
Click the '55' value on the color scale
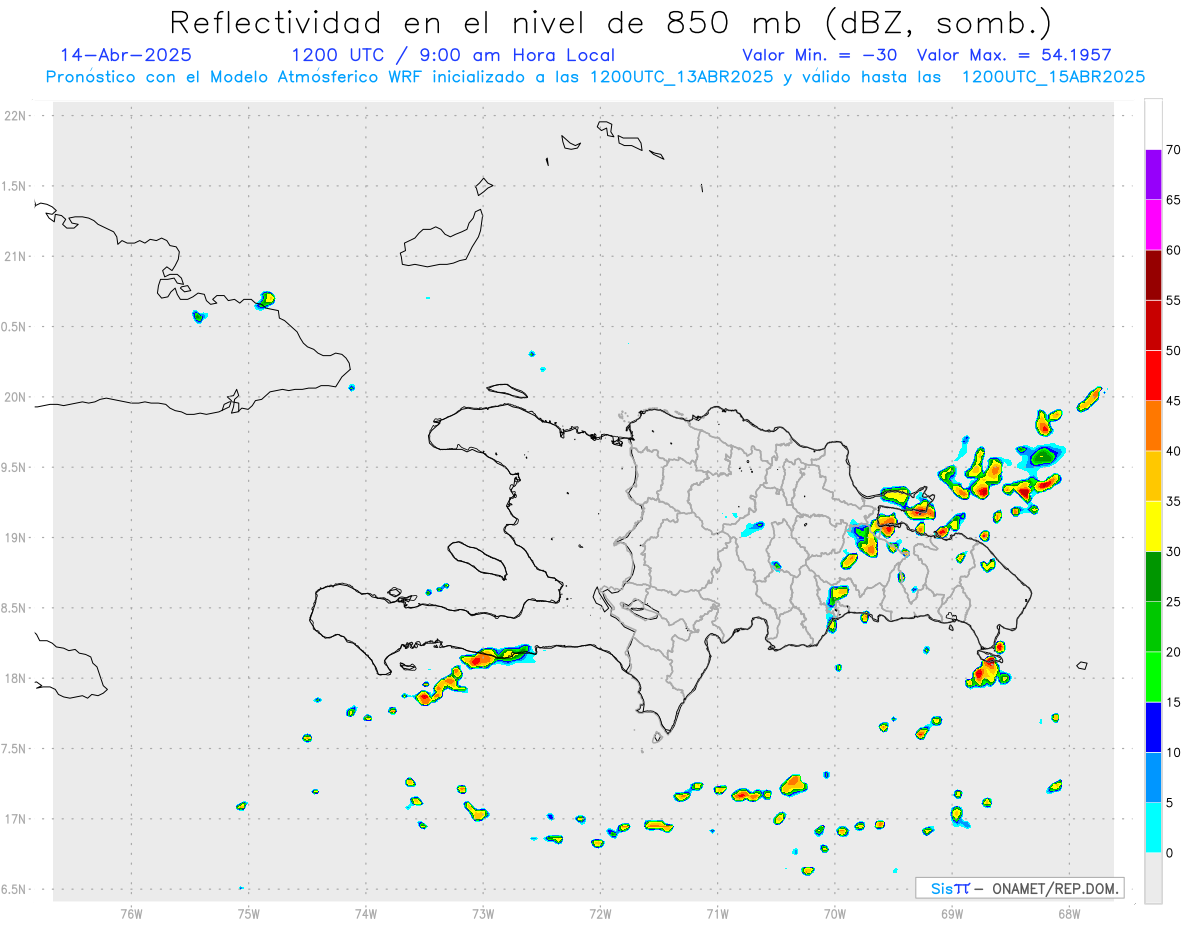(x=1173, y=300)
